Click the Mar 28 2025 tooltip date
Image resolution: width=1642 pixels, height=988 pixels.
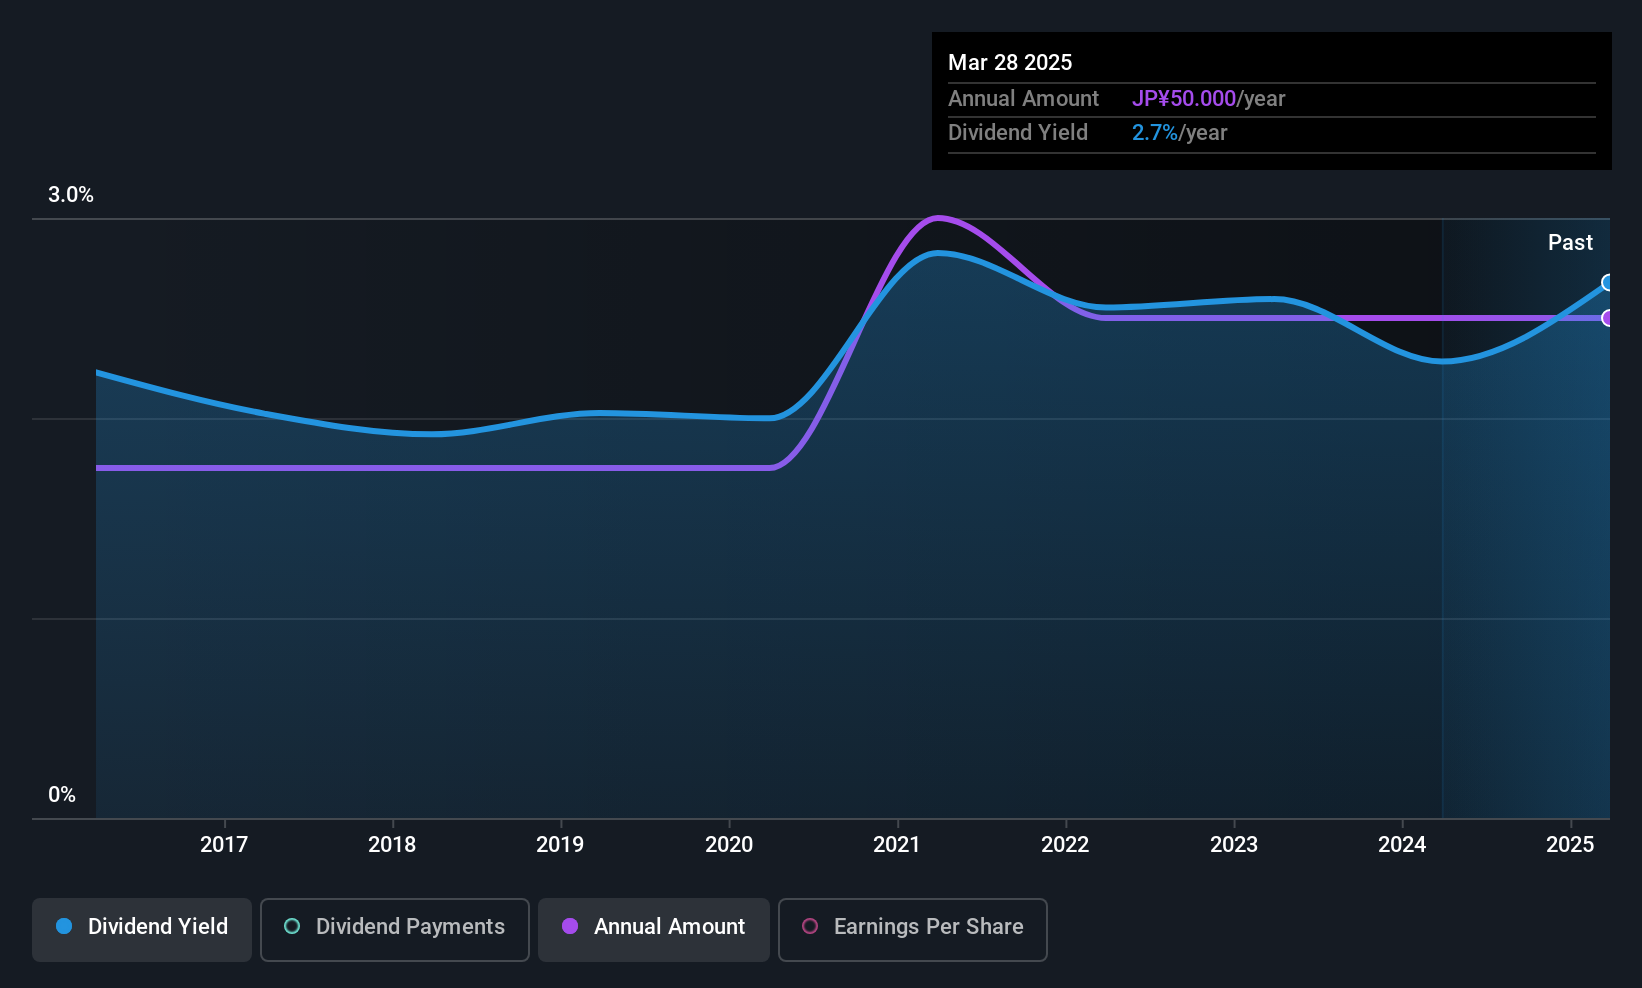coord(1010,62)
